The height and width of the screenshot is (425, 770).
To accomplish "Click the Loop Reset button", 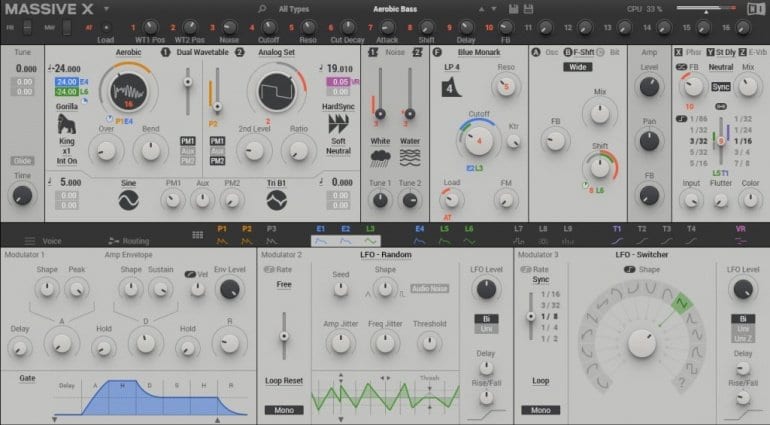I will click(x=284, y=381).
